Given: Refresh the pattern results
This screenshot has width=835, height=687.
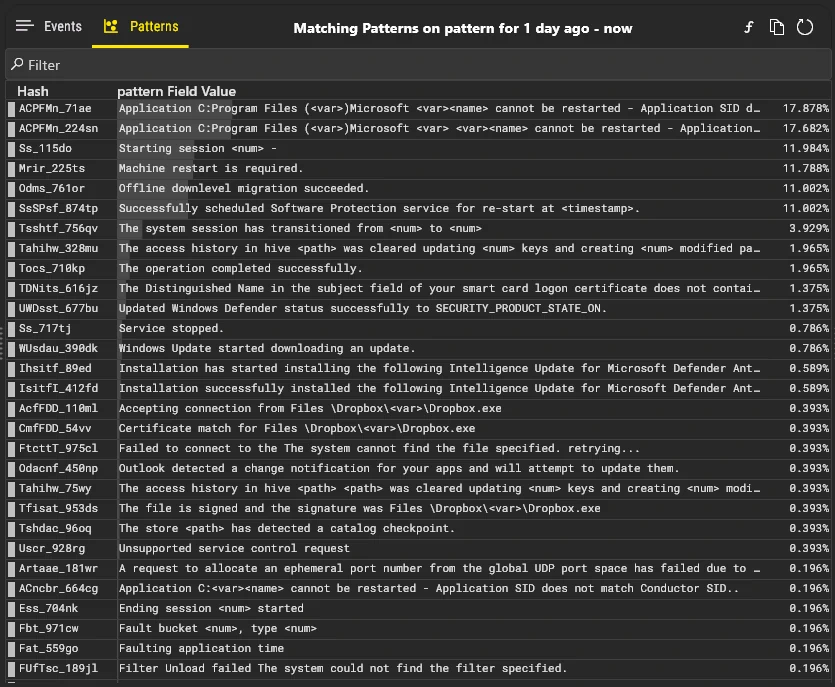Looking at the screenshot, I should click(805, 28).
